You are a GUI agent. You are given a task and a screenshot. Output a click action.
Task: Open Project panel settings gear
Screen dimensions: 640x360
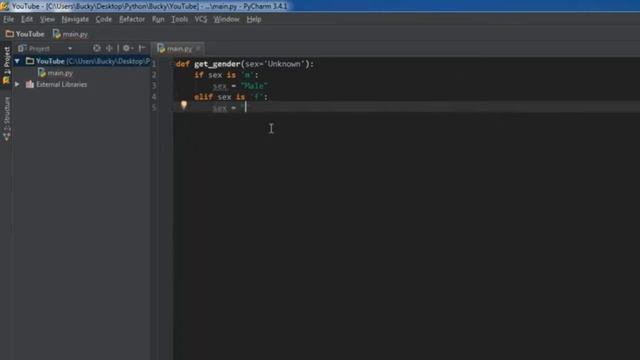pos(127,48)
